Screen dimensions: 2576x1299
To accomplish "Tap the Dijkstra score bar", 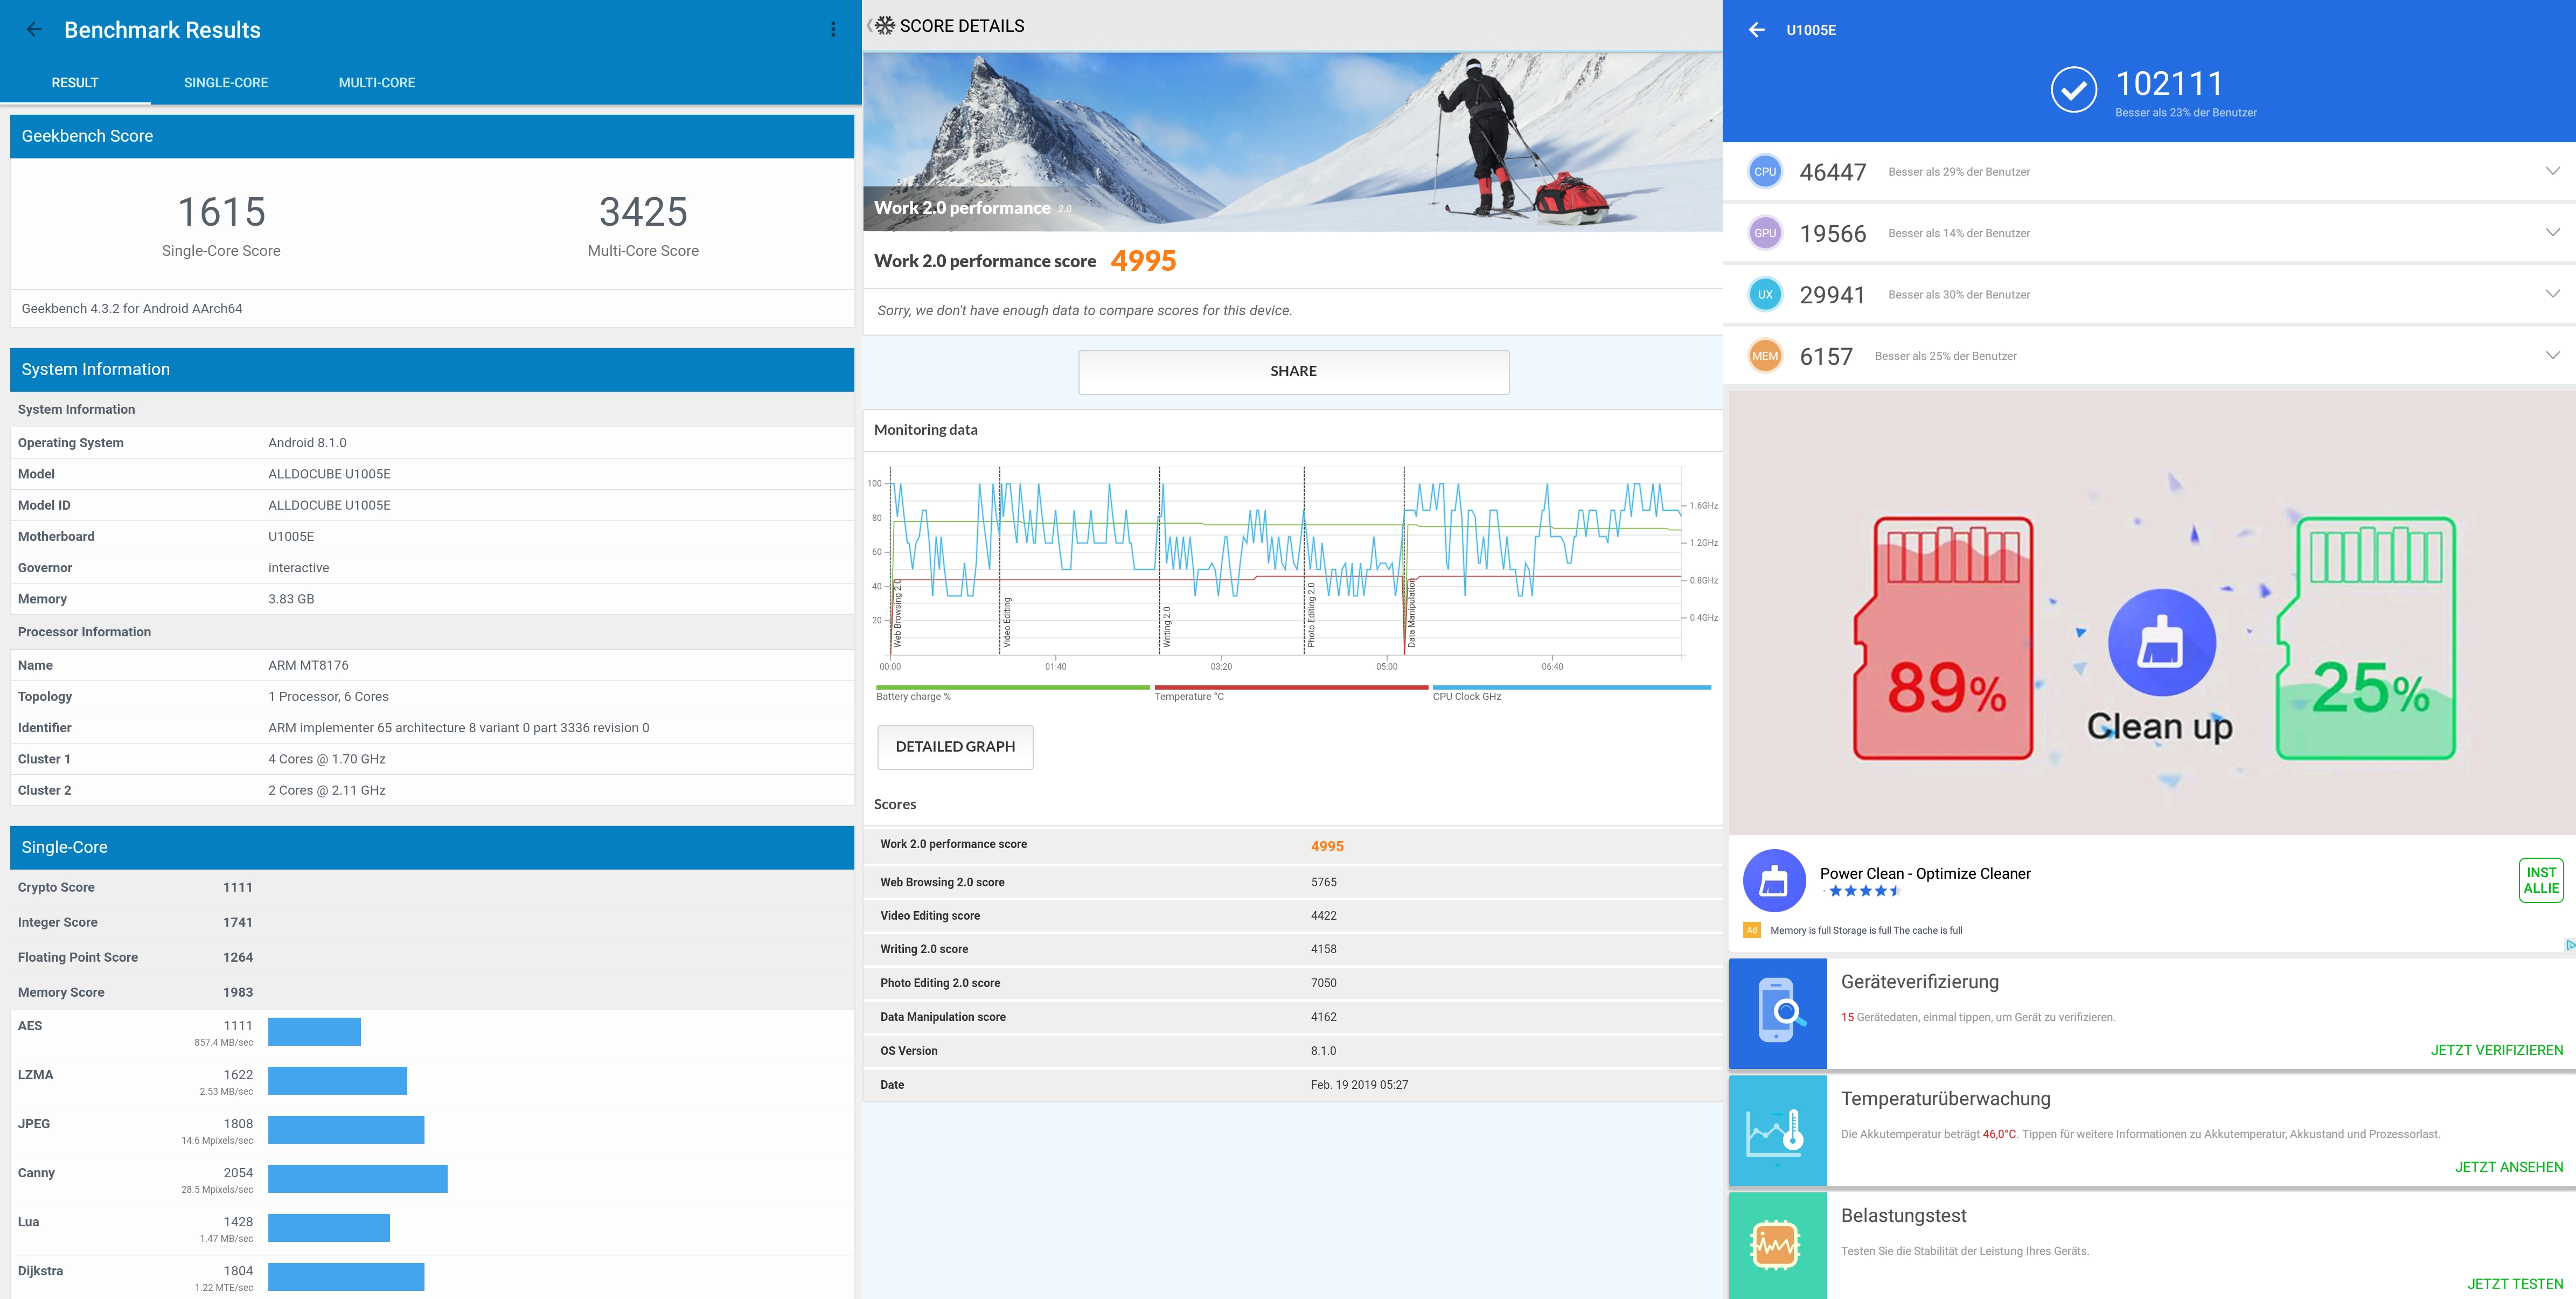I will [346, 1277].
